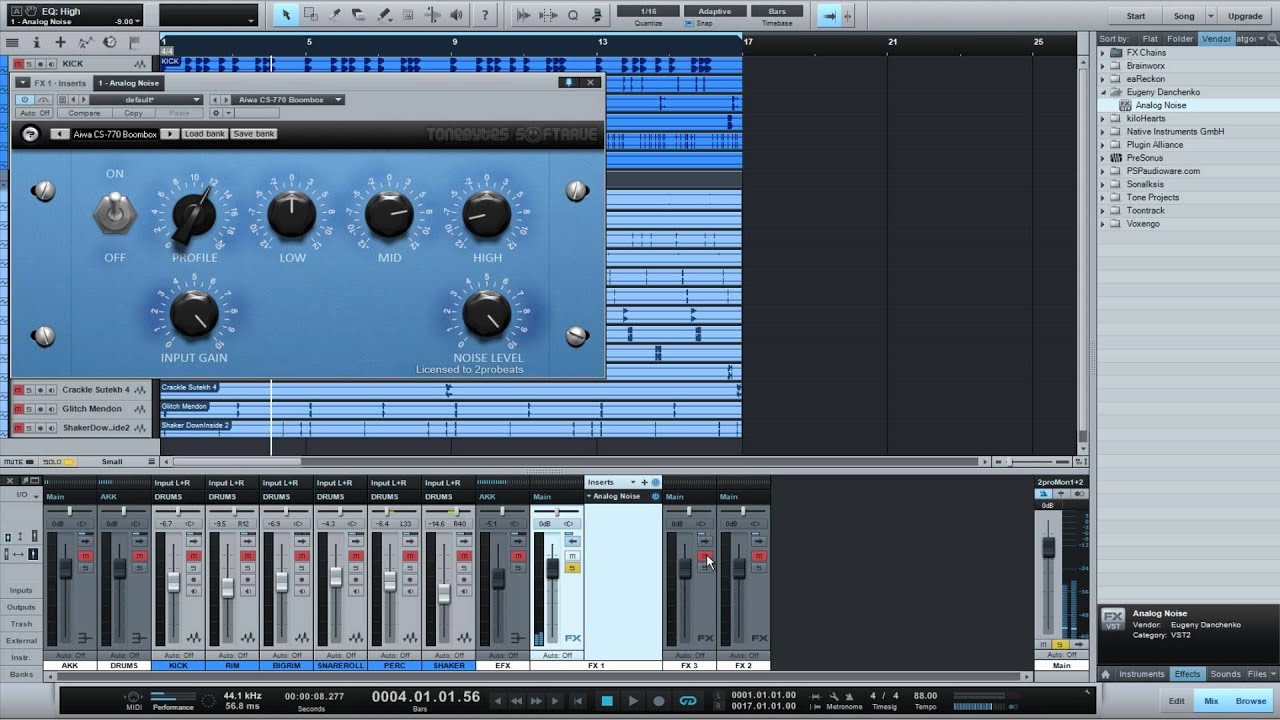Expand the FX Chains folder
Screen dimensions: 1280x720
pyautogui.click(x=1104, y=52)
